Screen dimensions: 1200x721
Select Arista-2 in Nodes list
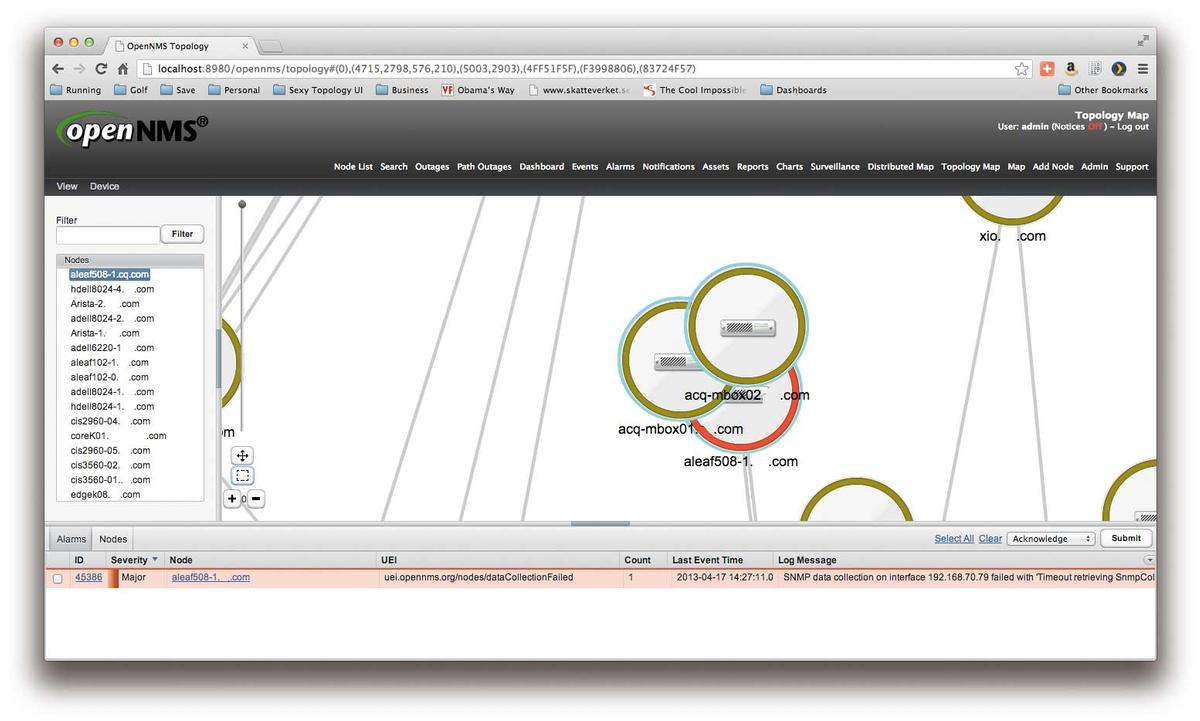[104, 303]
